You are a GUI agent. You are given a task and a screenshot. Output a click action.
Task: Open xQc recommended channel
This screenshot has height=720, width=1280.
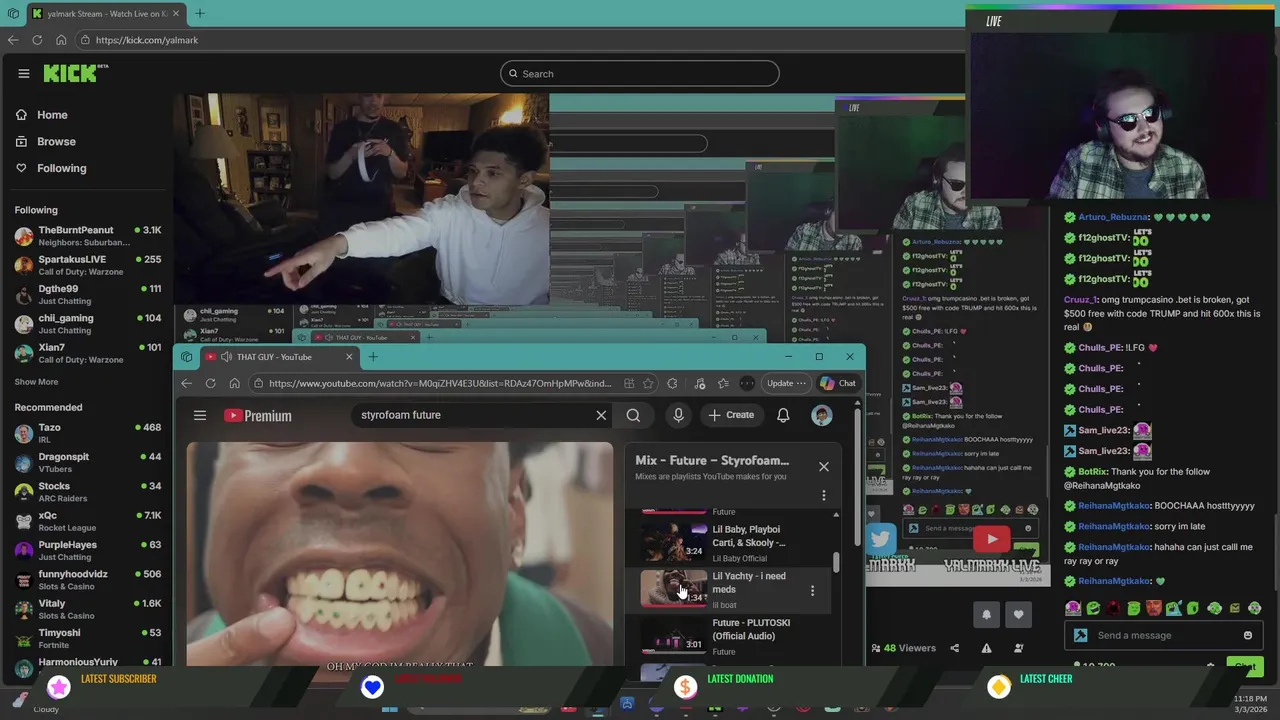pyautogui.click(x=87, y=521)
